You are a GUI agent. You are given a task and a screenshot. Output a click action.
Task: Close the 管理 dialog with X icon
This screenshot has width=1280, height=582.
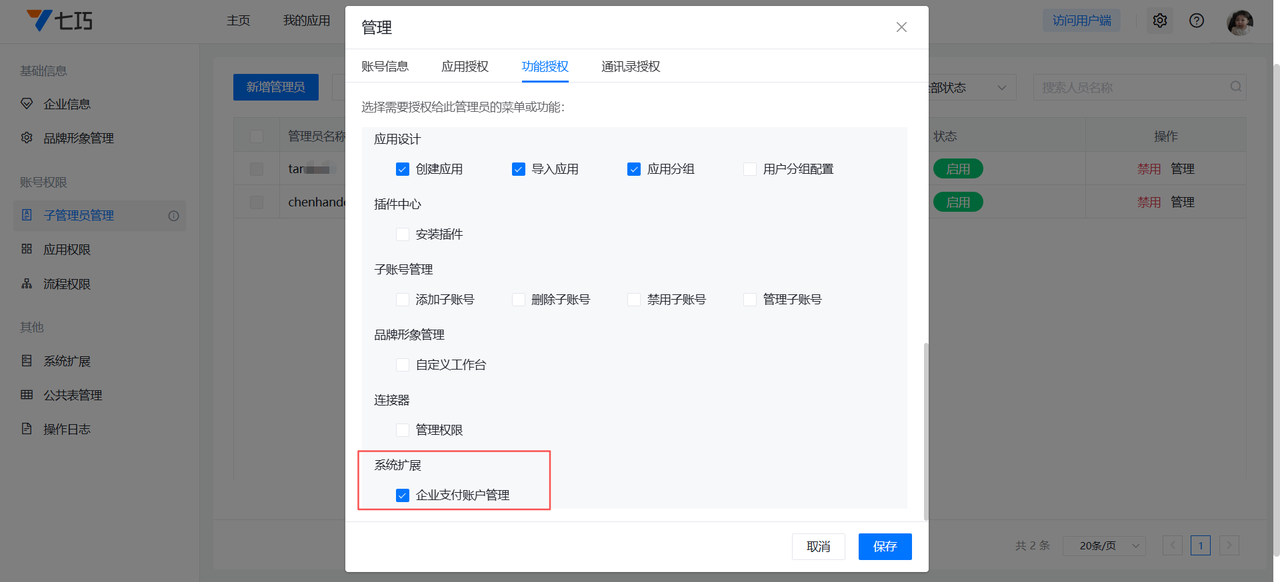(x=901, y=27)
